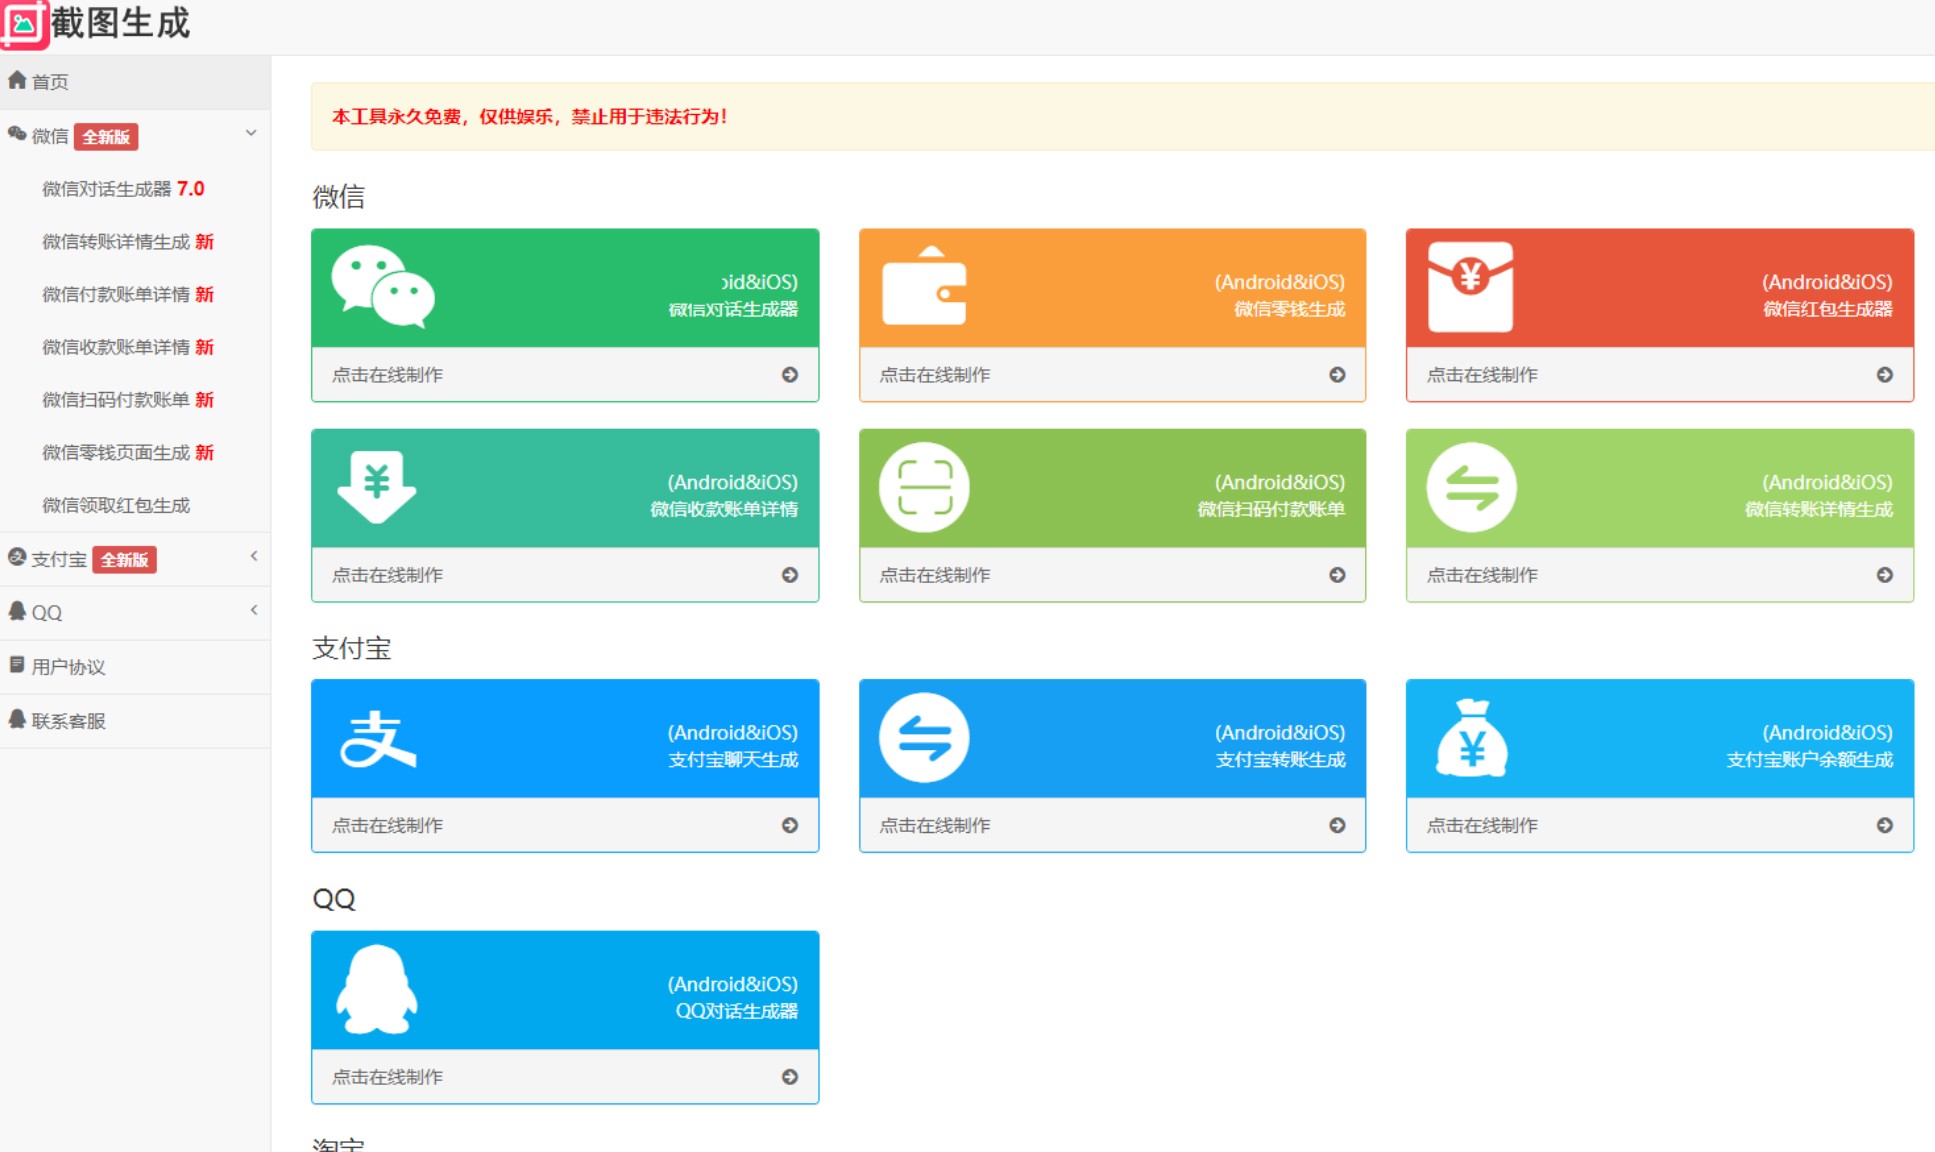This screenshot has width=1935, height=1152.
Task: Collapse the 微信 sidebar section chevron
Action: [251, 133]
